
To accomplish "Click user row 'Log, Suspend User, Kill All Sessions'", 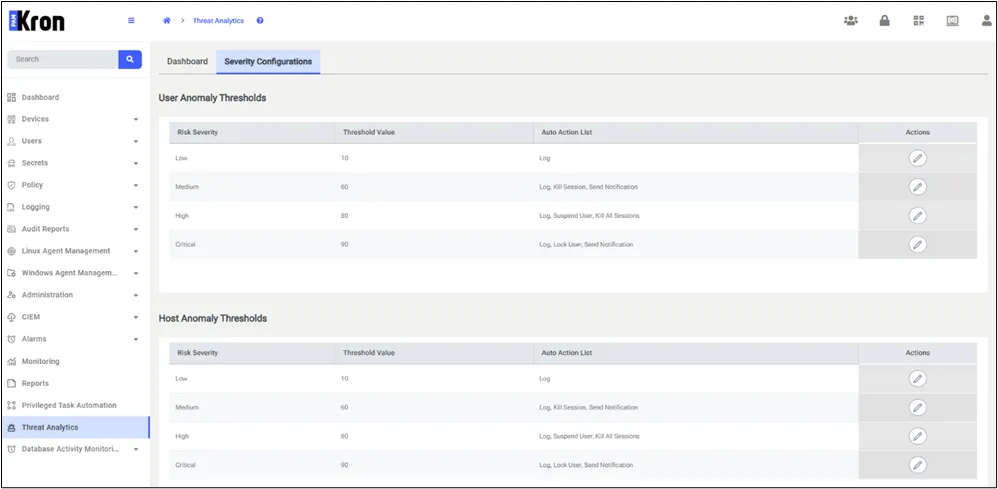I will (x=589, y=216).
